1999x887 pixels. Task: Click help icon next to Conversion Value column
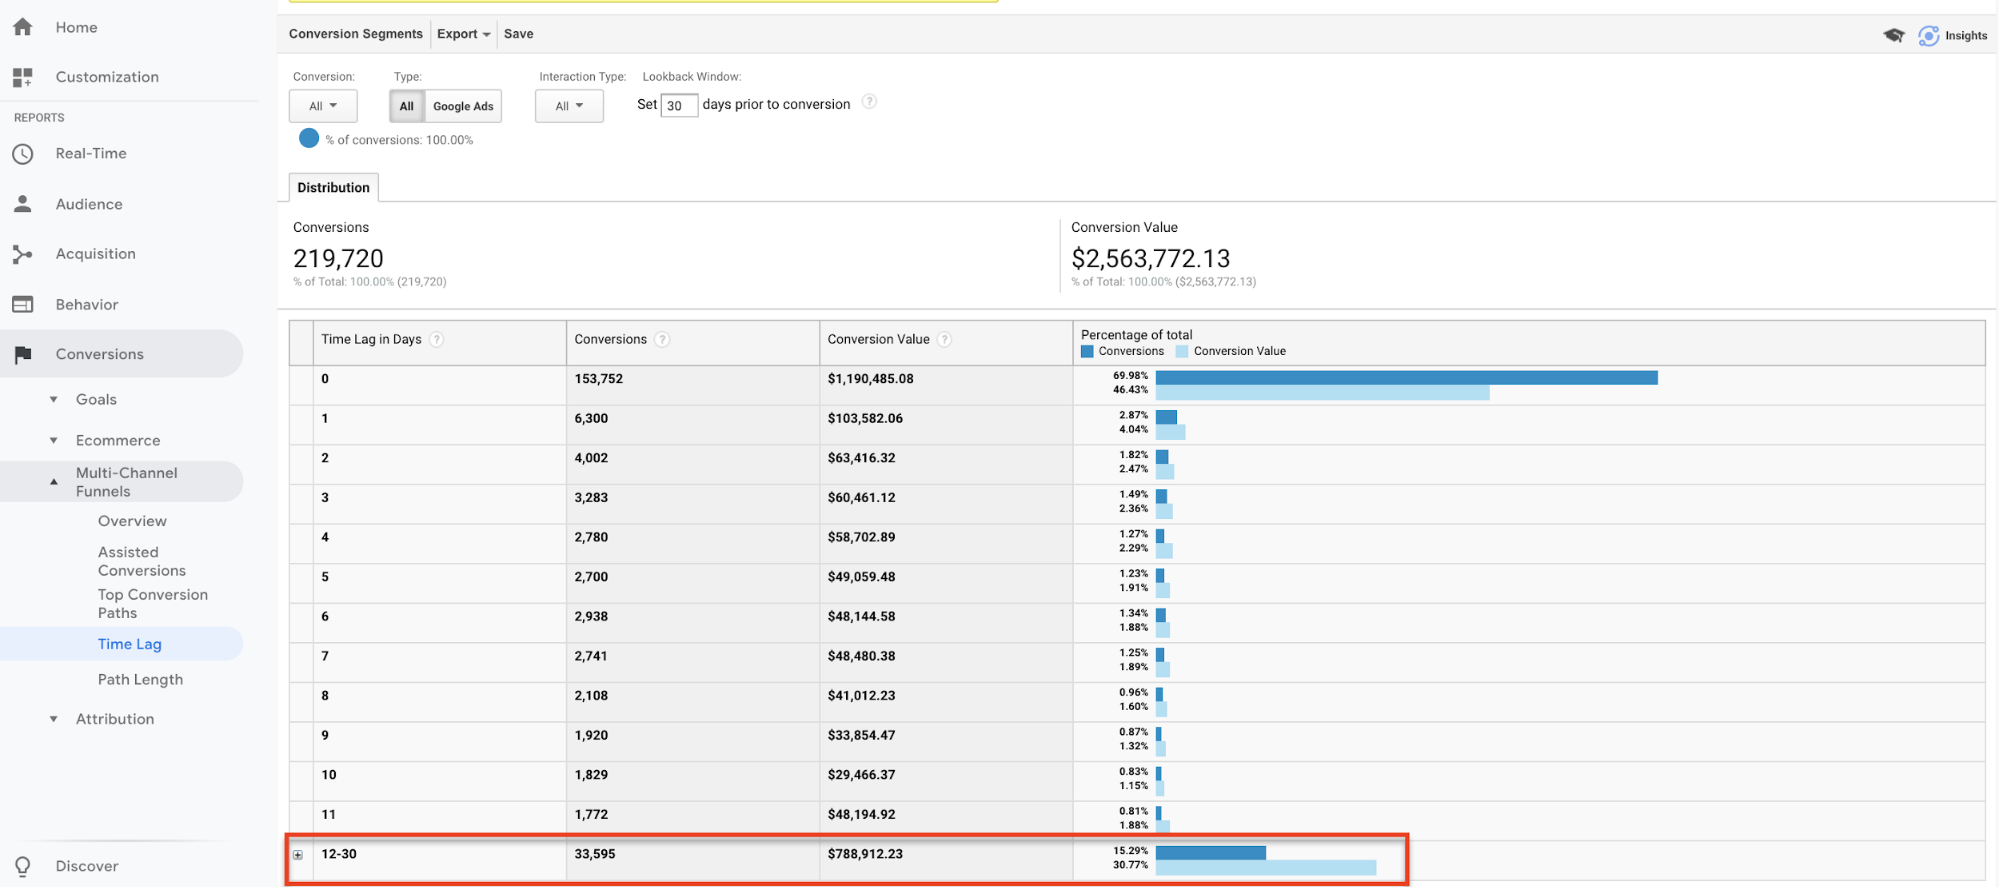[x=945, y=340]
